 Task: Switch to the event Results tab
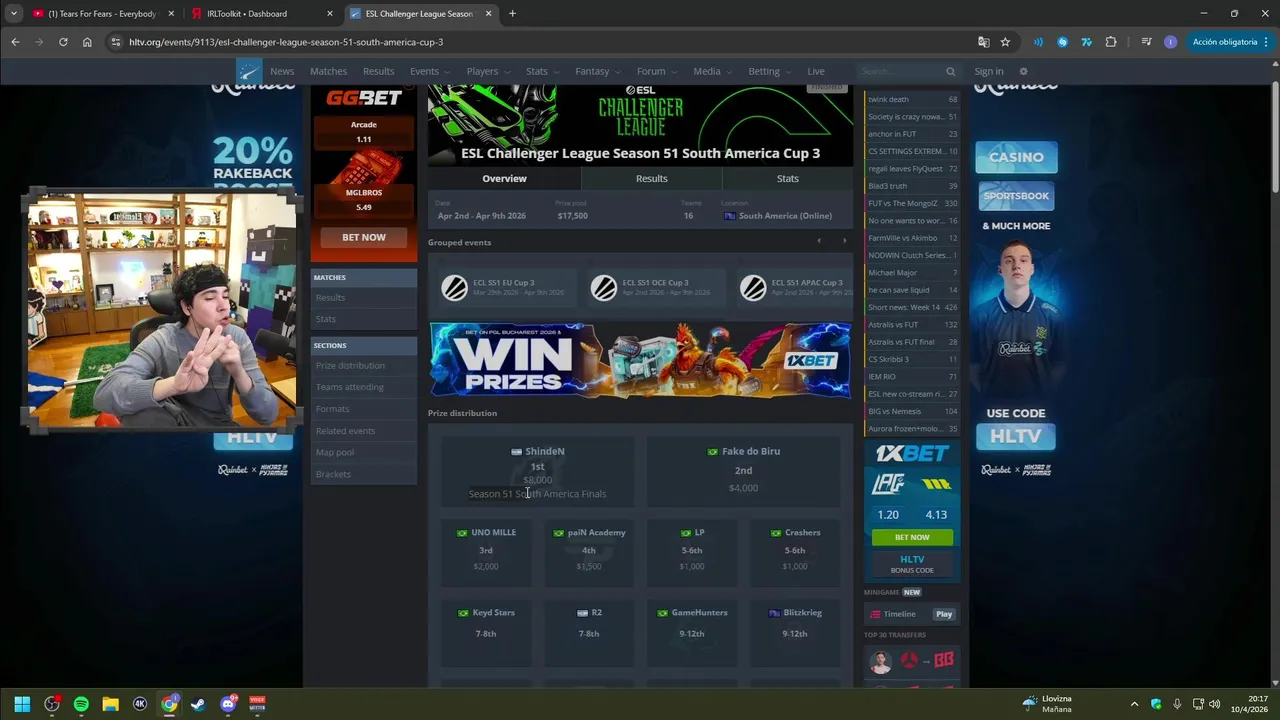652,178
